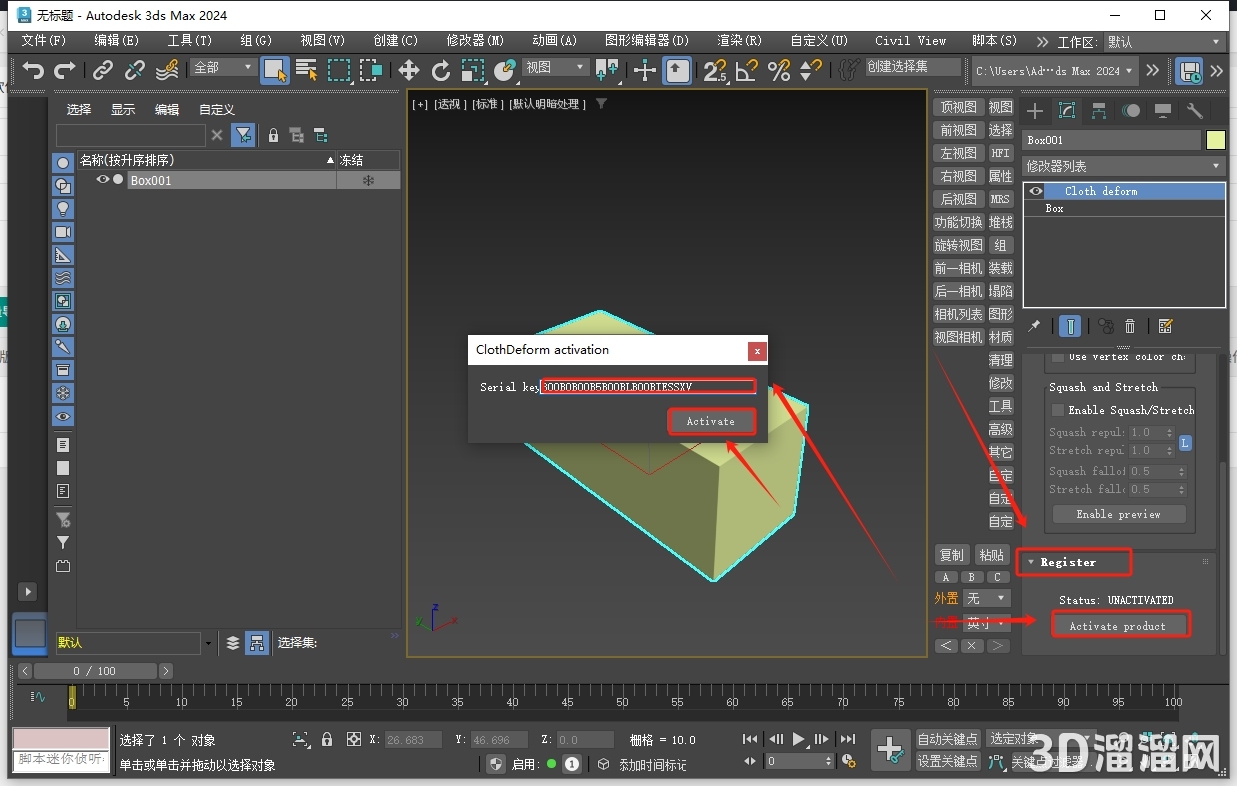Activate the Select Object tool
The width and height of the screenshot is (1237, 786).
coord(275,70)
